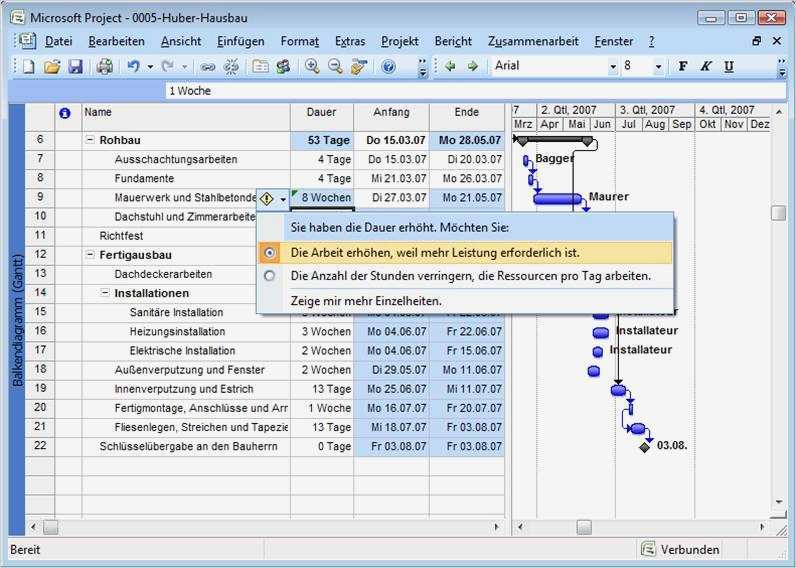Click the milestone diamond at 03.08.
The width and height of the screenshot is (796, 568).
pos(644,447)
